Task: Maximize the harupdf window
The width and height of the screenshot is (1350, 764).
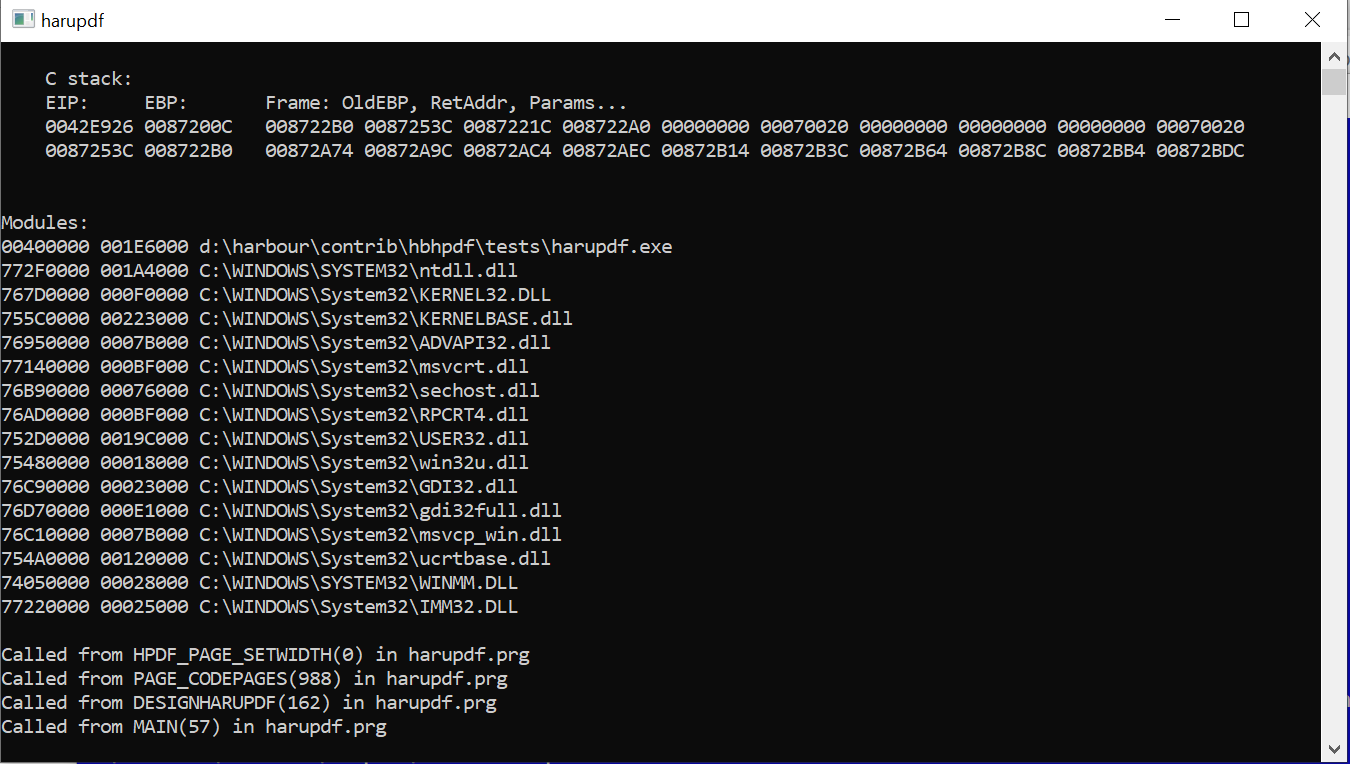Action: [1242, 20]
